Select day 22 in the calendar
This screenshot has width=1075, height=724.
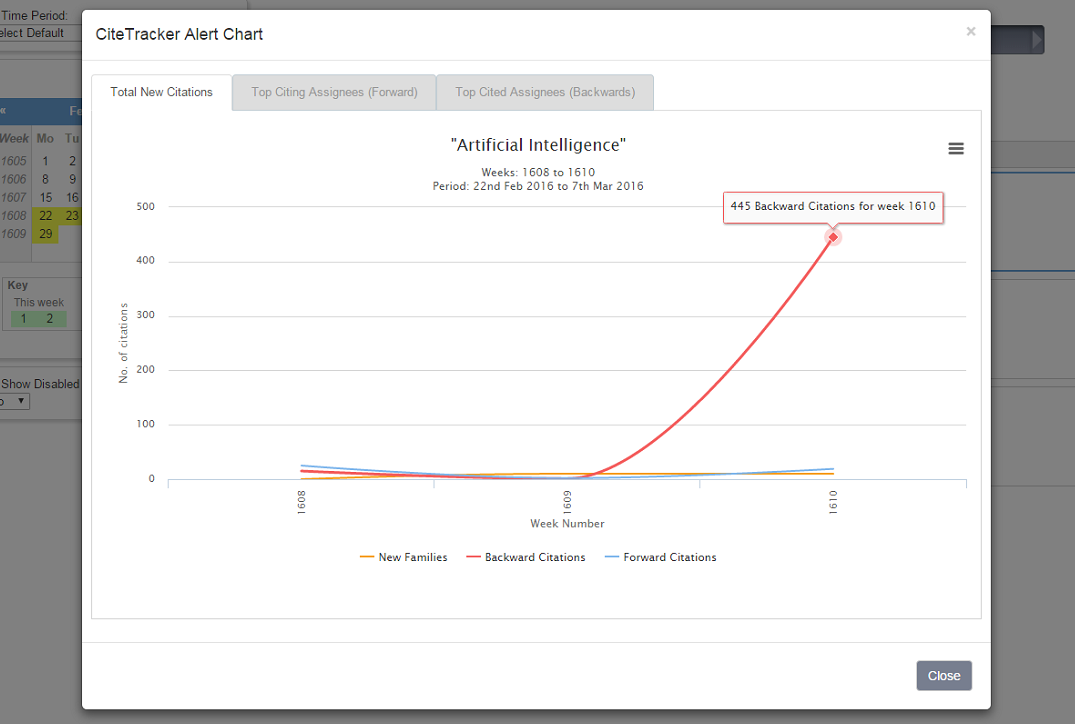(45, 215)
